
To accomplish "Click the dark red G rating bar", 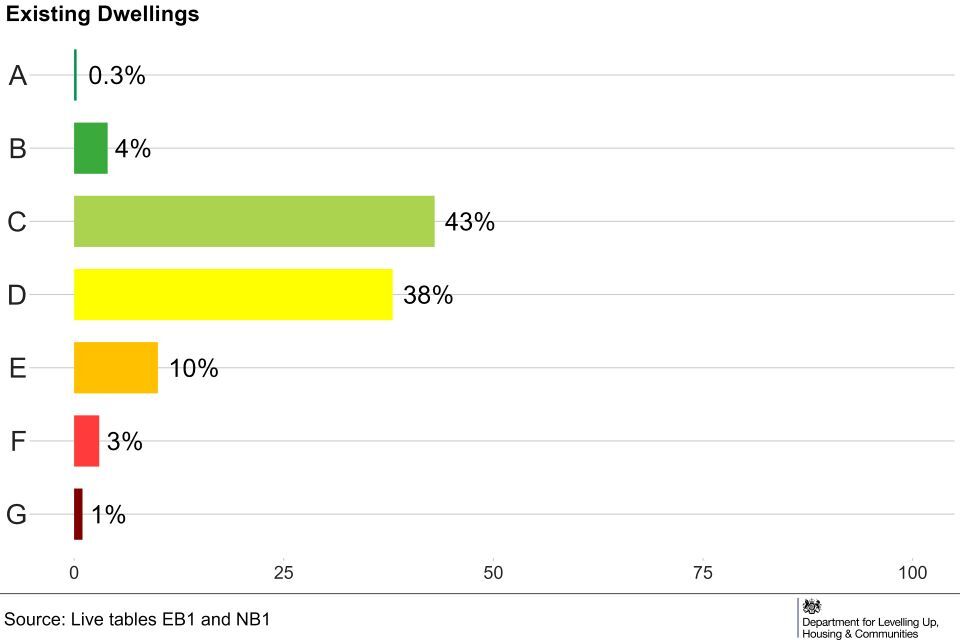I will point(78,514).
